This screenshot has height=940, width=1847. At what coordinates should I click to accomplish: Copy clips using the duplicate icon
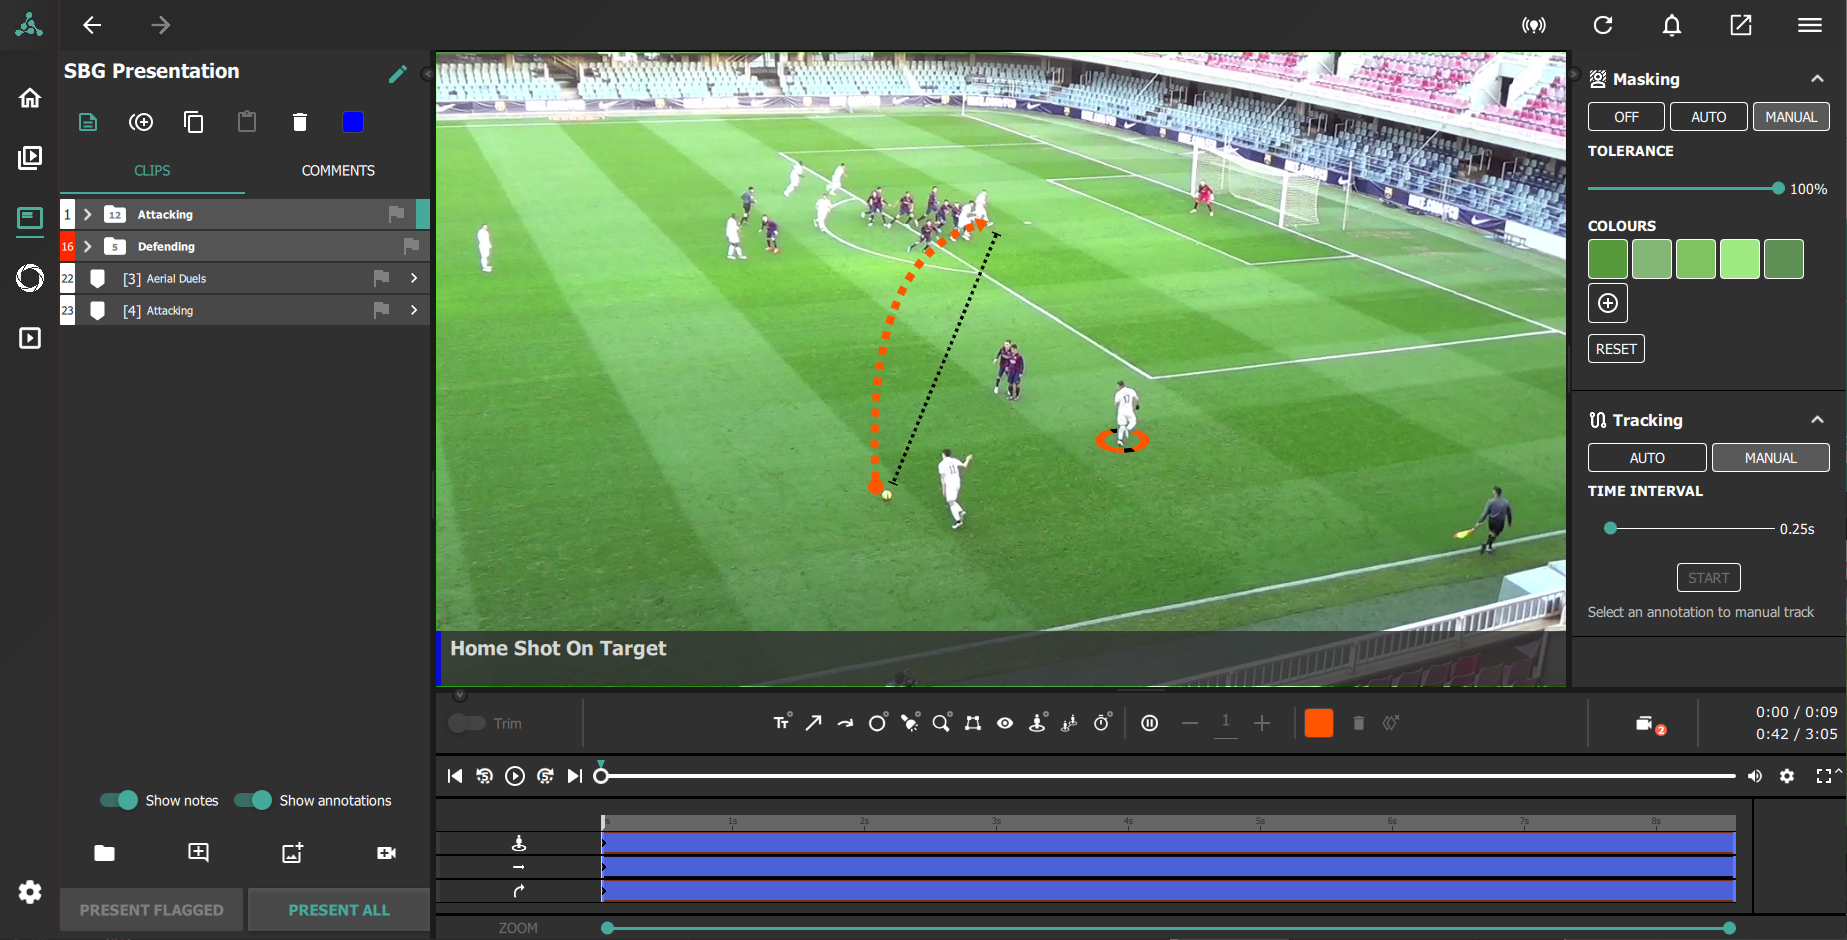tap(194, 122)
